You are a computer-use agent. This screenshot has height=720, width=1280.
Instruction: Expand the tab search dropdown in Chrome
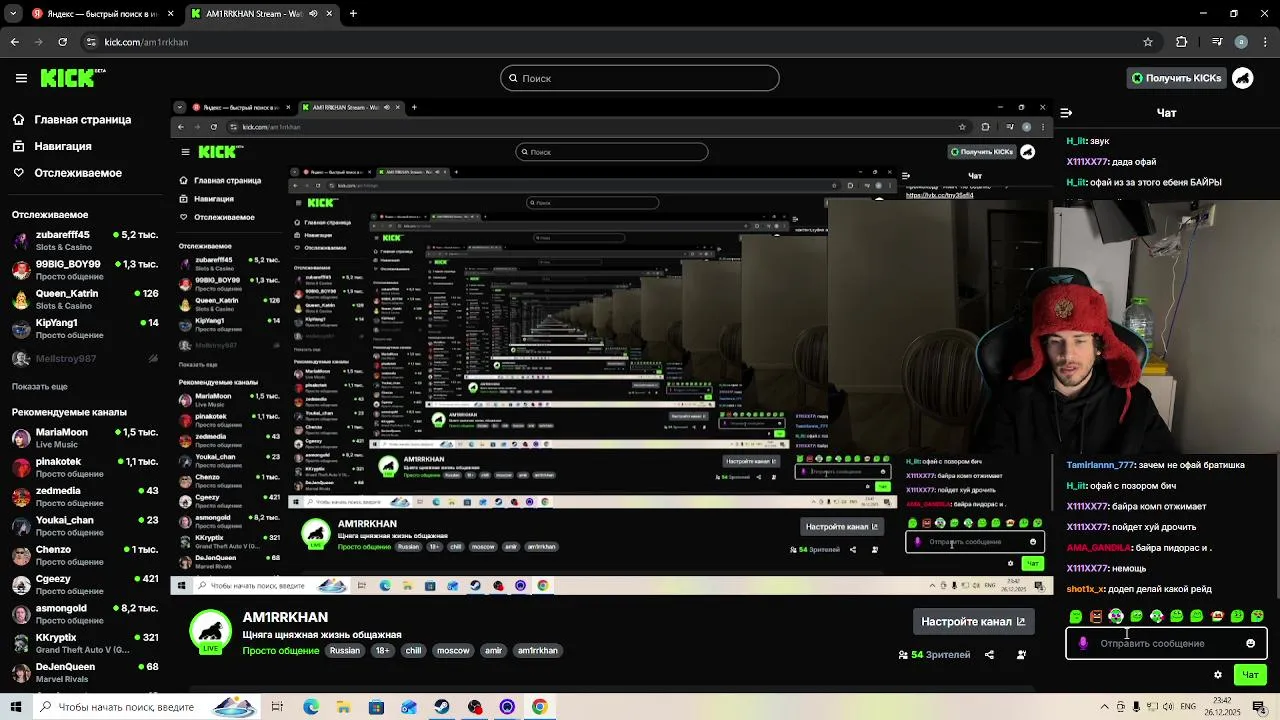coord(14,14)
